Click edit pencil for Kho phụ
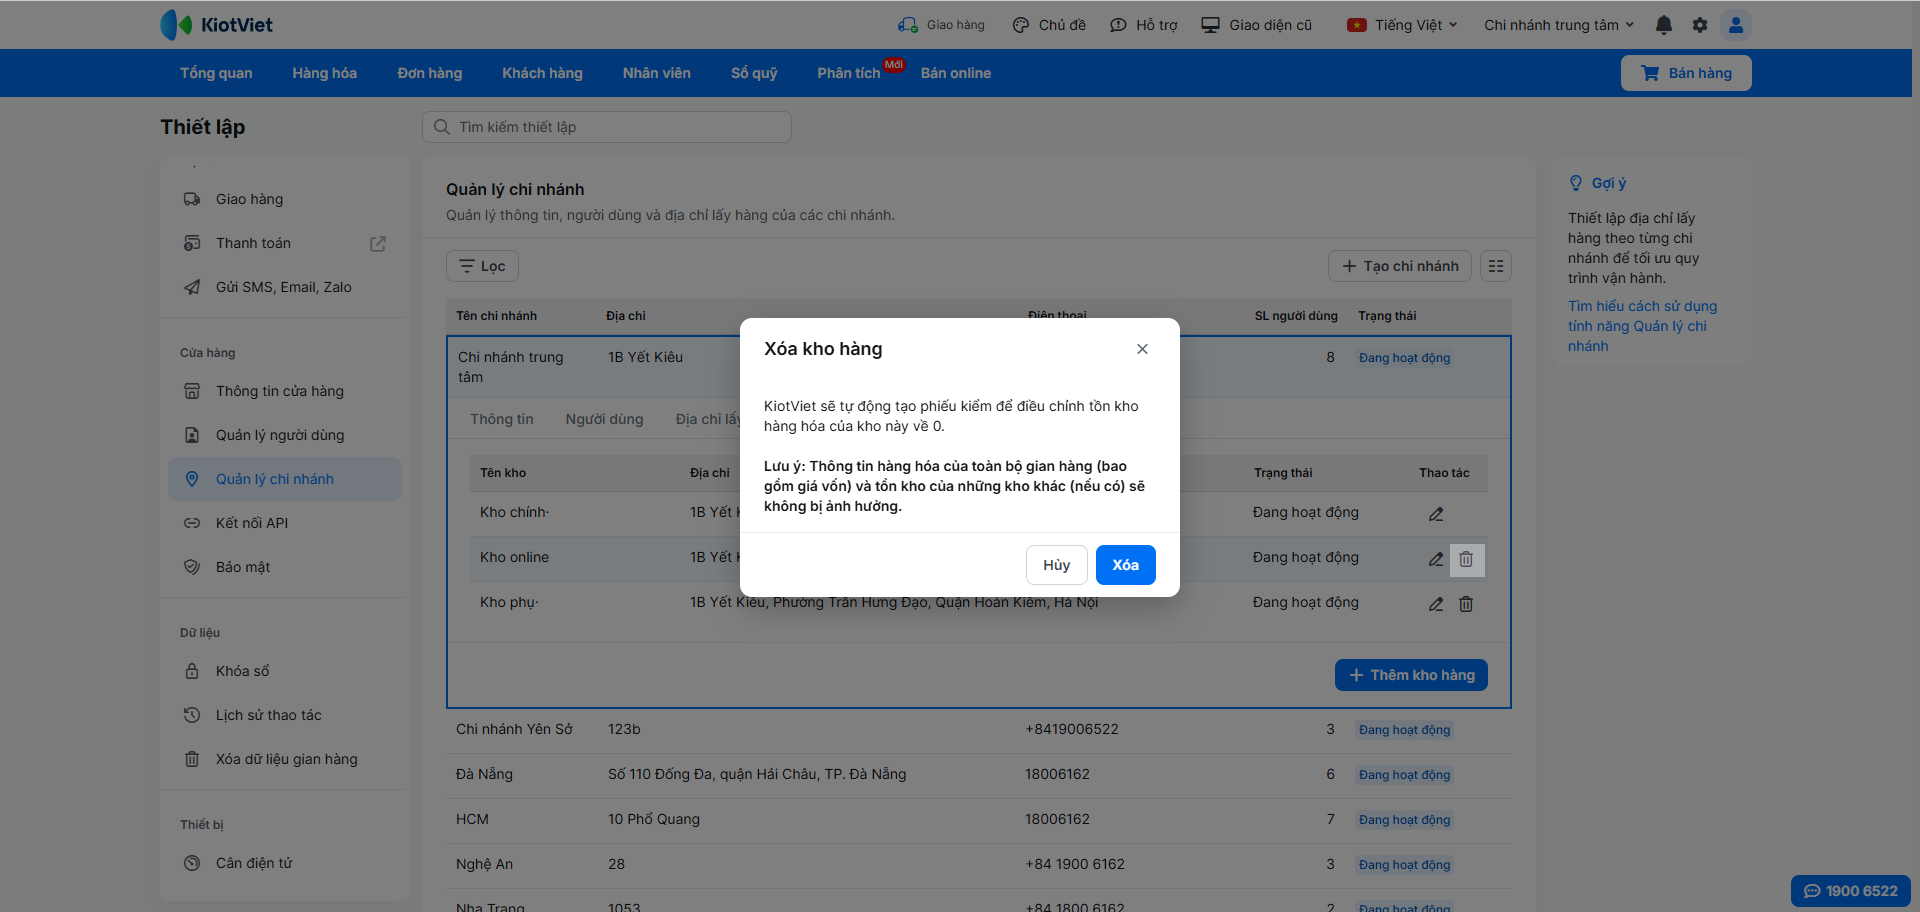 click(1436, 604)
